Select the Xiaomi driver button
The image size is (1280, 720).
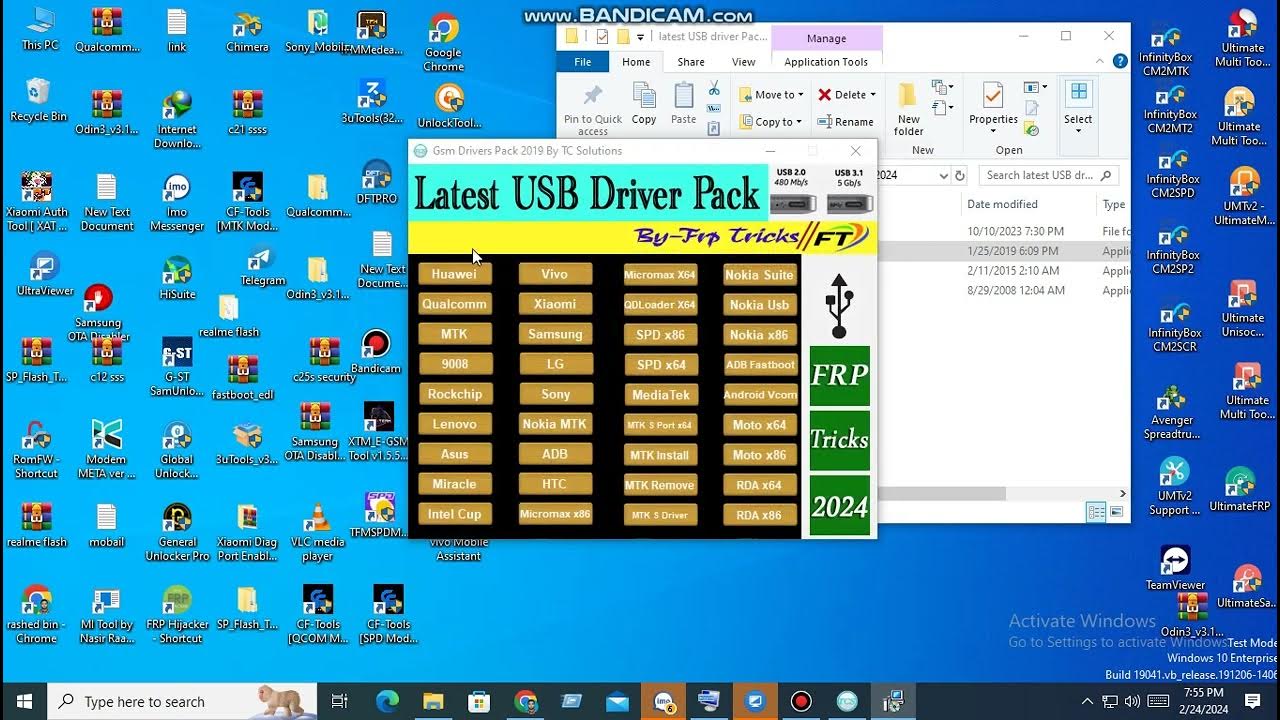pyautogui.click(x=555, y=304)
